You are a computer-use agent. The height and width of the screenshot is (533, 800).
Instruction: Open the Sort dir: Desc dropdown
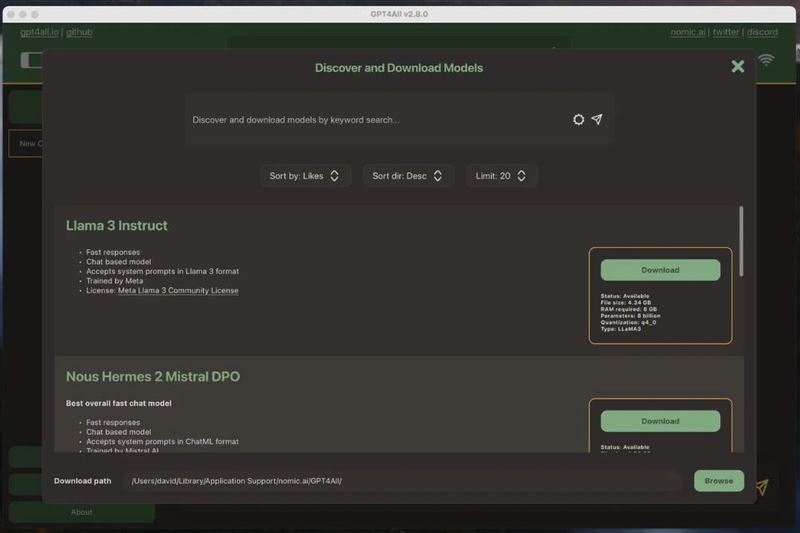click(x=408, y=176)
